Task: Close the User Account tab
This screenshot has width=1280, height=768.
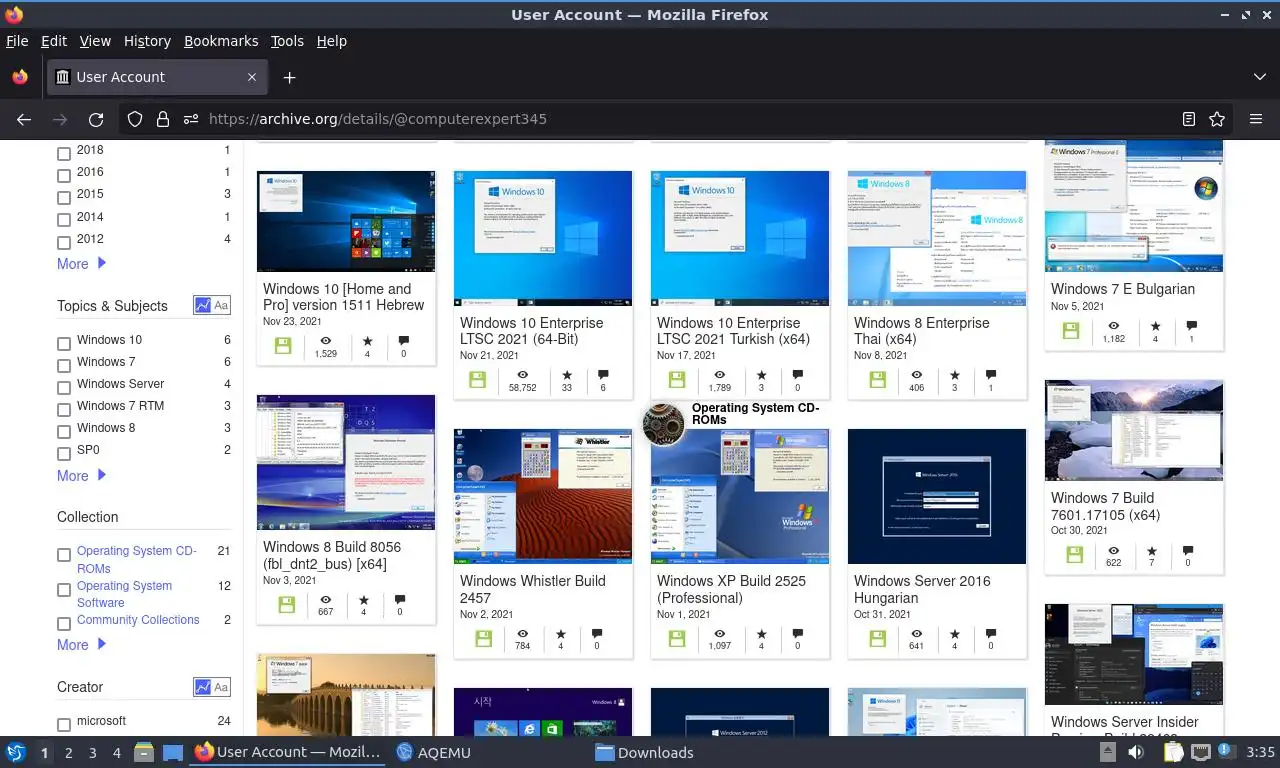Action: point(252,77)
